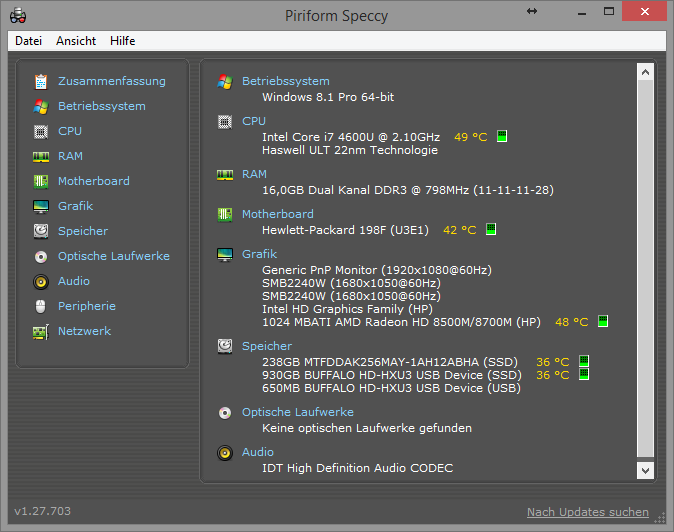This screenshot has height=532, width=674.
Task: Click the Speicher hard drive icon in sidebar
Action: pos(41,231)
